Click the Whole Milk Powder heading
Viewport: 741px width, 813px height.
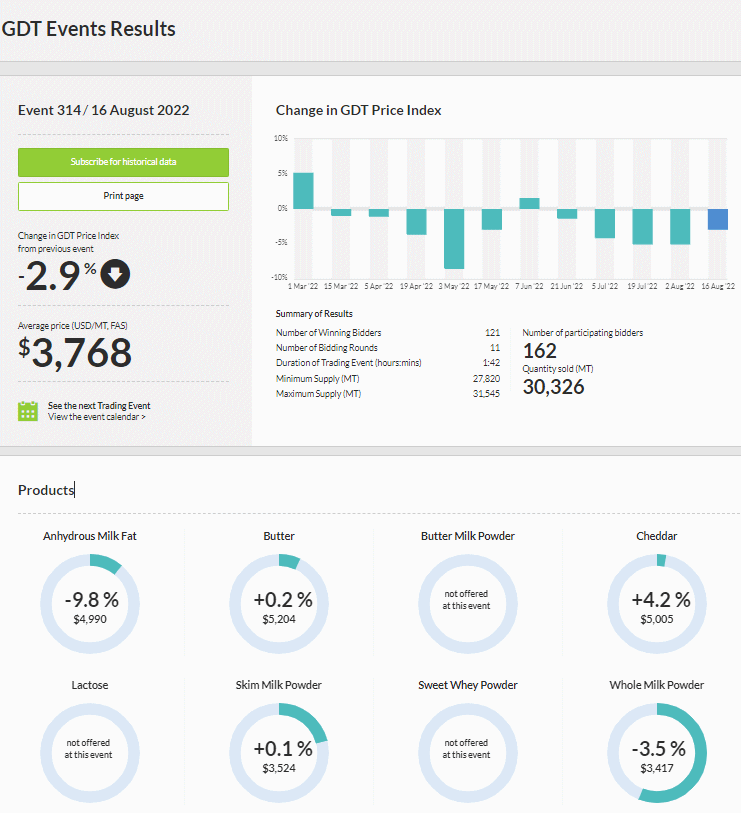pos(657,685)
